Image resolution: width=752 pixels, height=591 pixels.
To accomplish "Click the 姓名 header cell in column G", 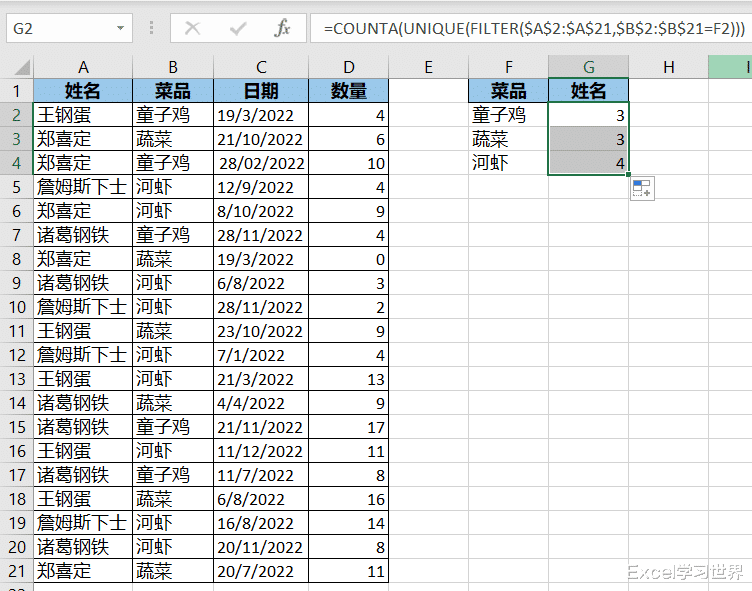I will pyautogui.click(x=588, y=91).
